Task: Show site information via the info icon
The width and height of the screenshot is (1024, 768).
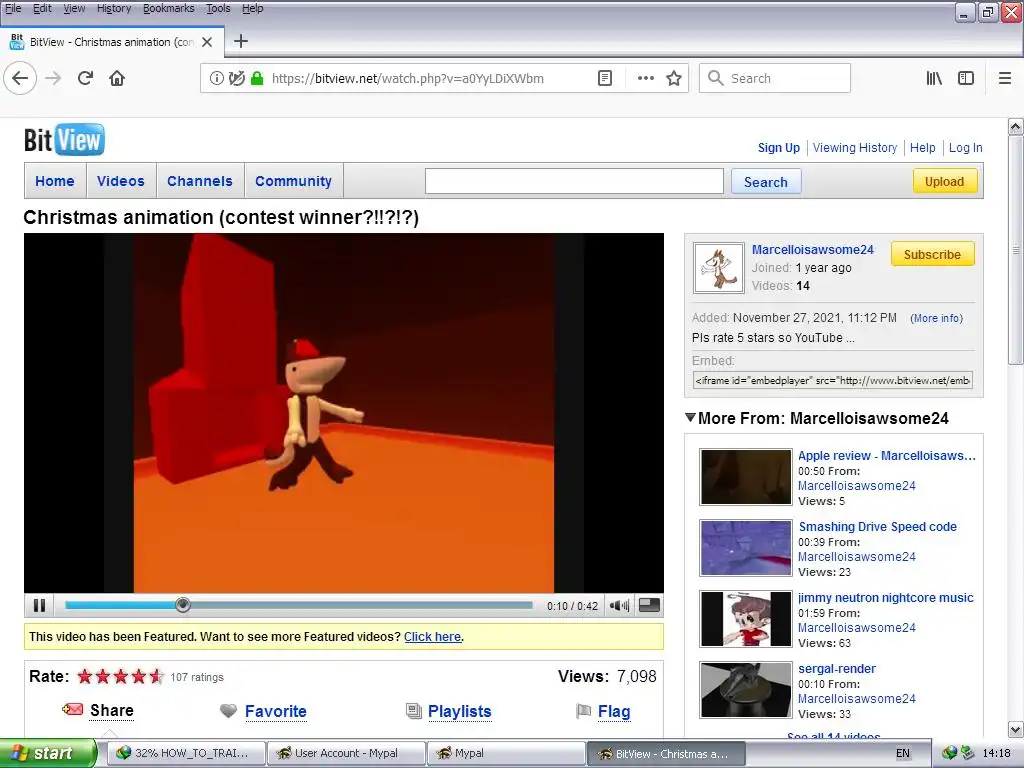Action: 216,78
